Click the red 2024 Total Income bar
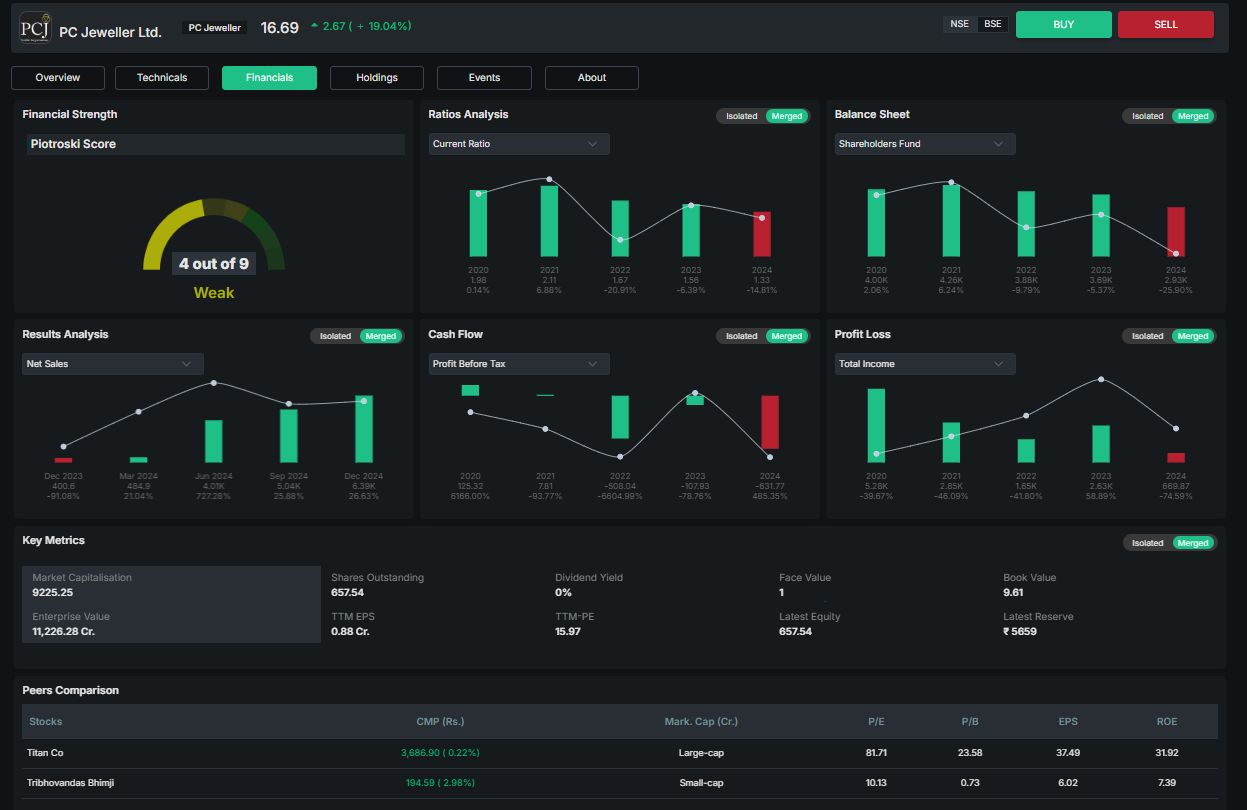Image resolution: width=1247 pixels, height=810 pixels. [x=1176, y=458]
